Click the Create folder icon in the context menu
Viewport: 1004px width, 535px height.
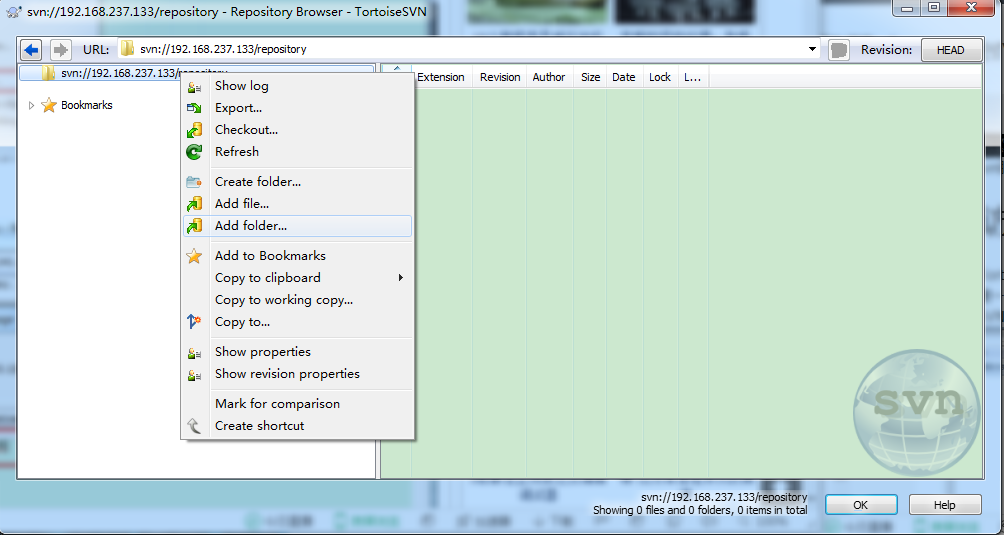point(194,182)
